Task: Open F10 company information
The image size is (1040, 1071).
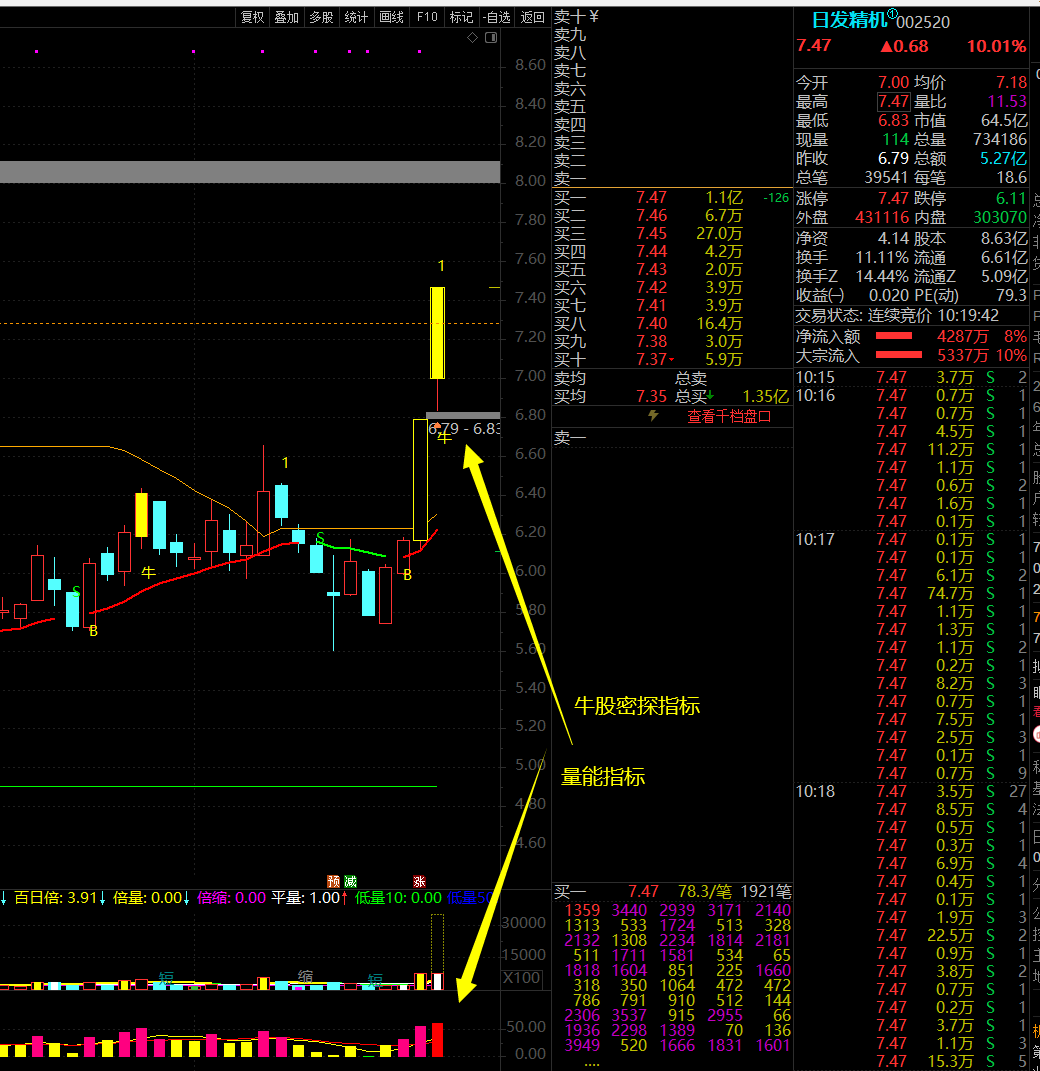Action: pos(427,17)
